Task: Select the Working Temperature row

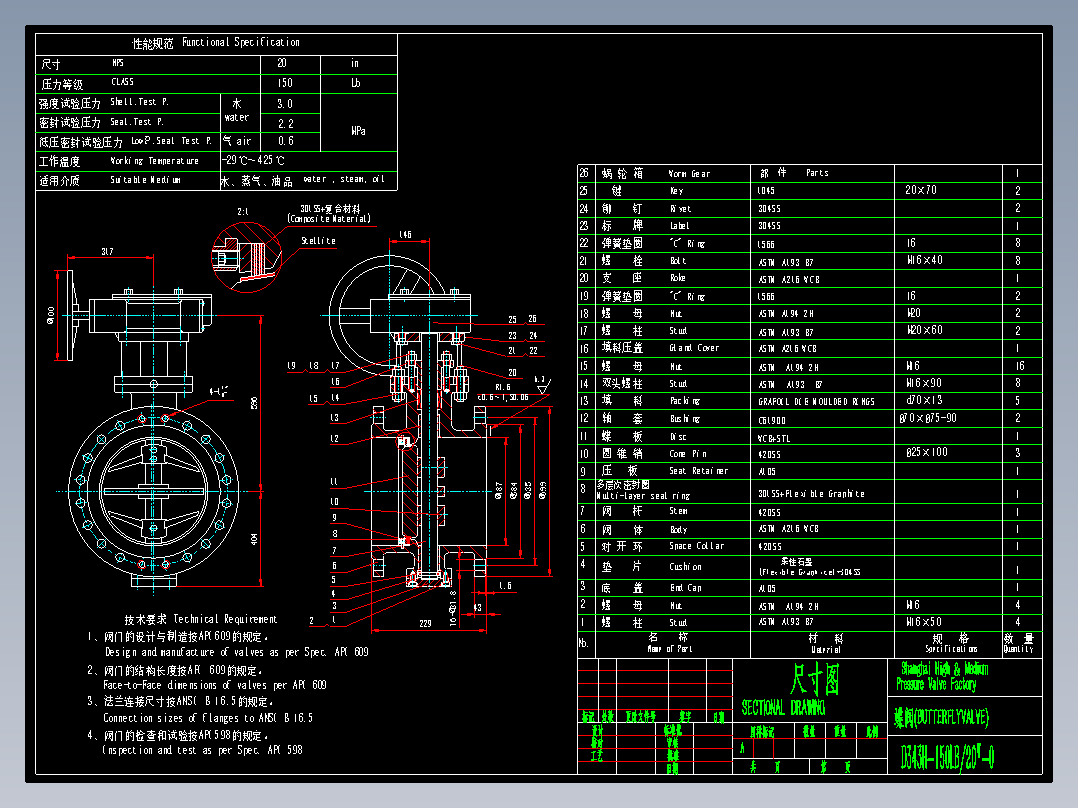Action: (154, 161)
